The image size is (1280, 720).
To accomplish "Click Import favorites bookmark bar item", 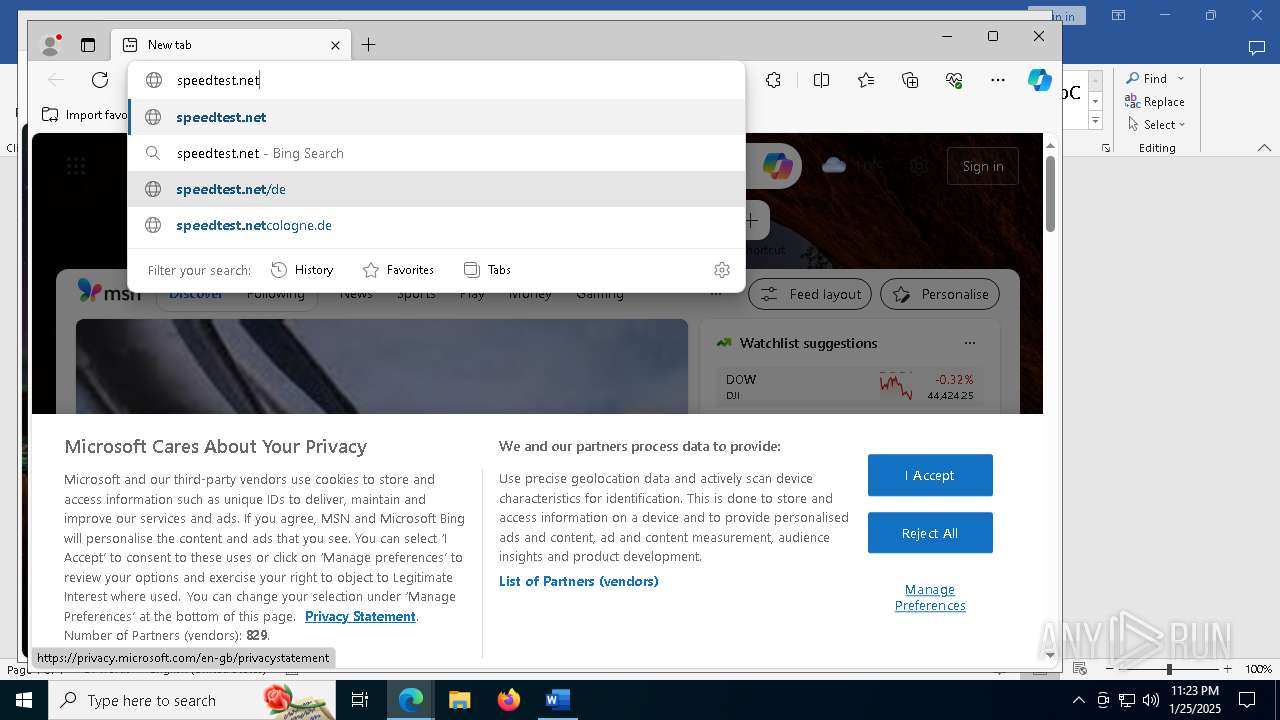I will pos(86,115).
